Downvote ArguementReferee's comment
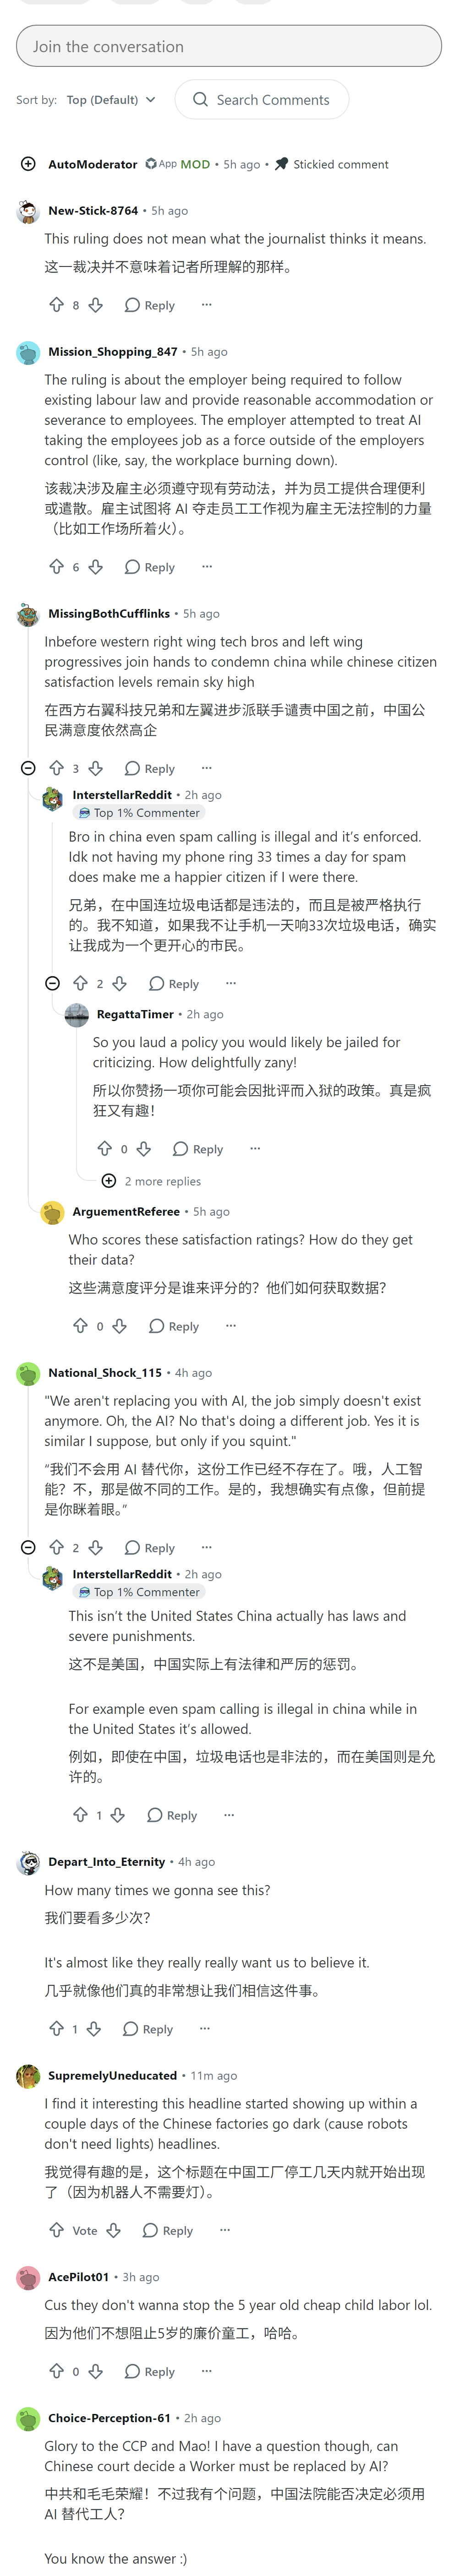The width and height of the screenshot is (449, 2576). click(119, 1326)
